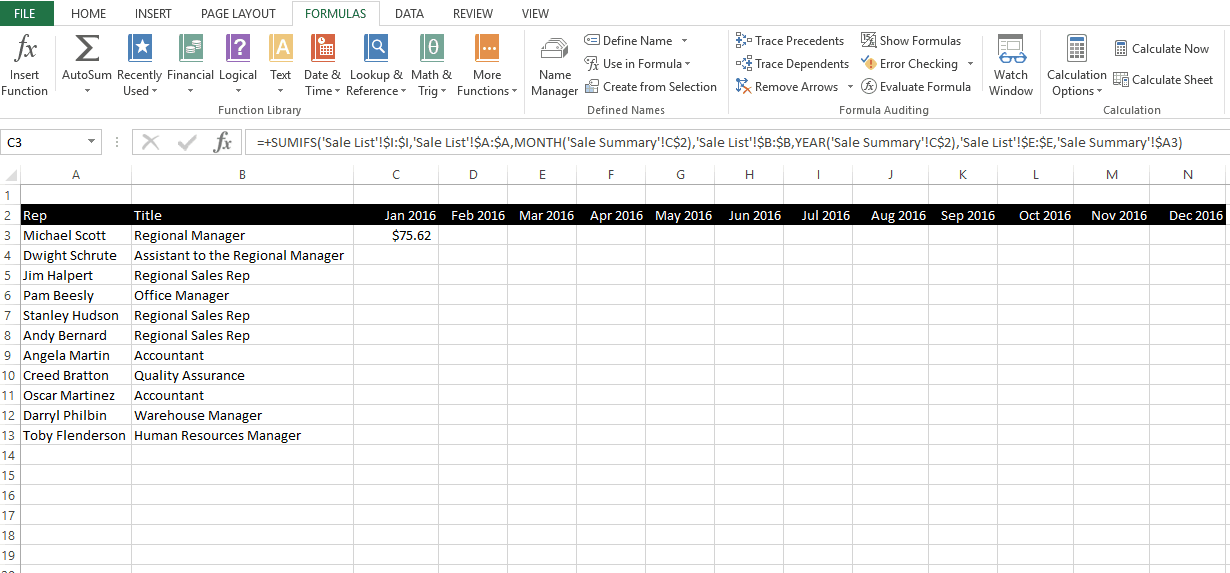Select the Jim Halpert cell
The height and width of the screenshot is (573, 1230).
pyautogui.click(x=76, y=275)
